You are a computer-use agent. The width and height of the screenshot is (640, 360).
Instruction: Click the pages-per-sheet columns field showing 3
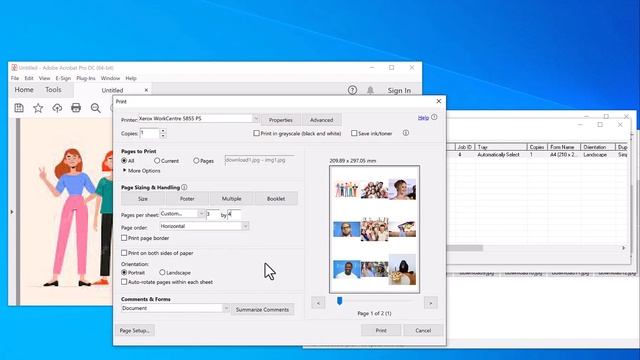point(213,214)
